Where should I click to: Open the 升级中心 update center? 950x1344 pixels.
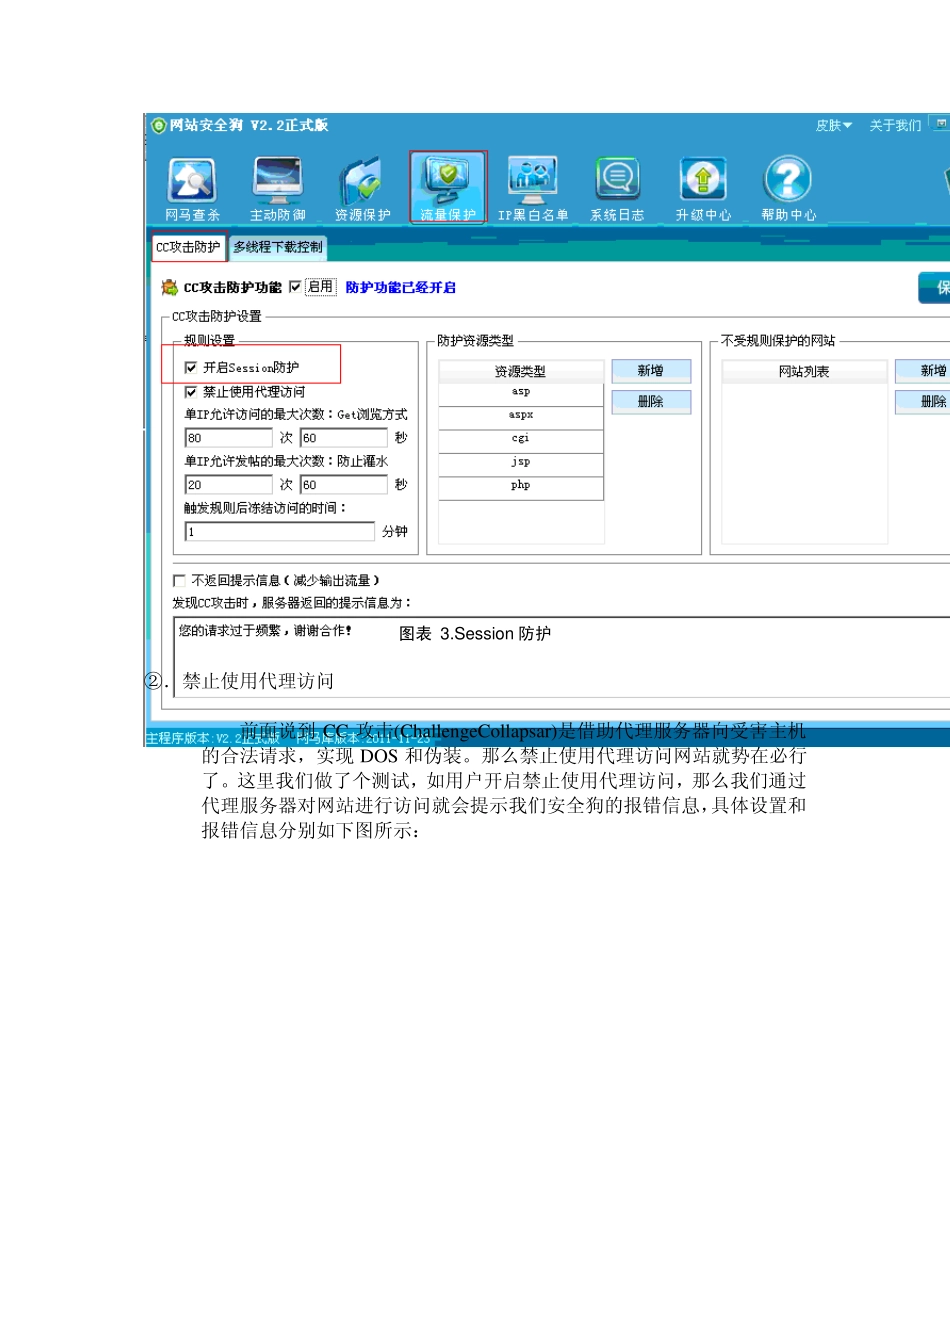click(703, 189)
